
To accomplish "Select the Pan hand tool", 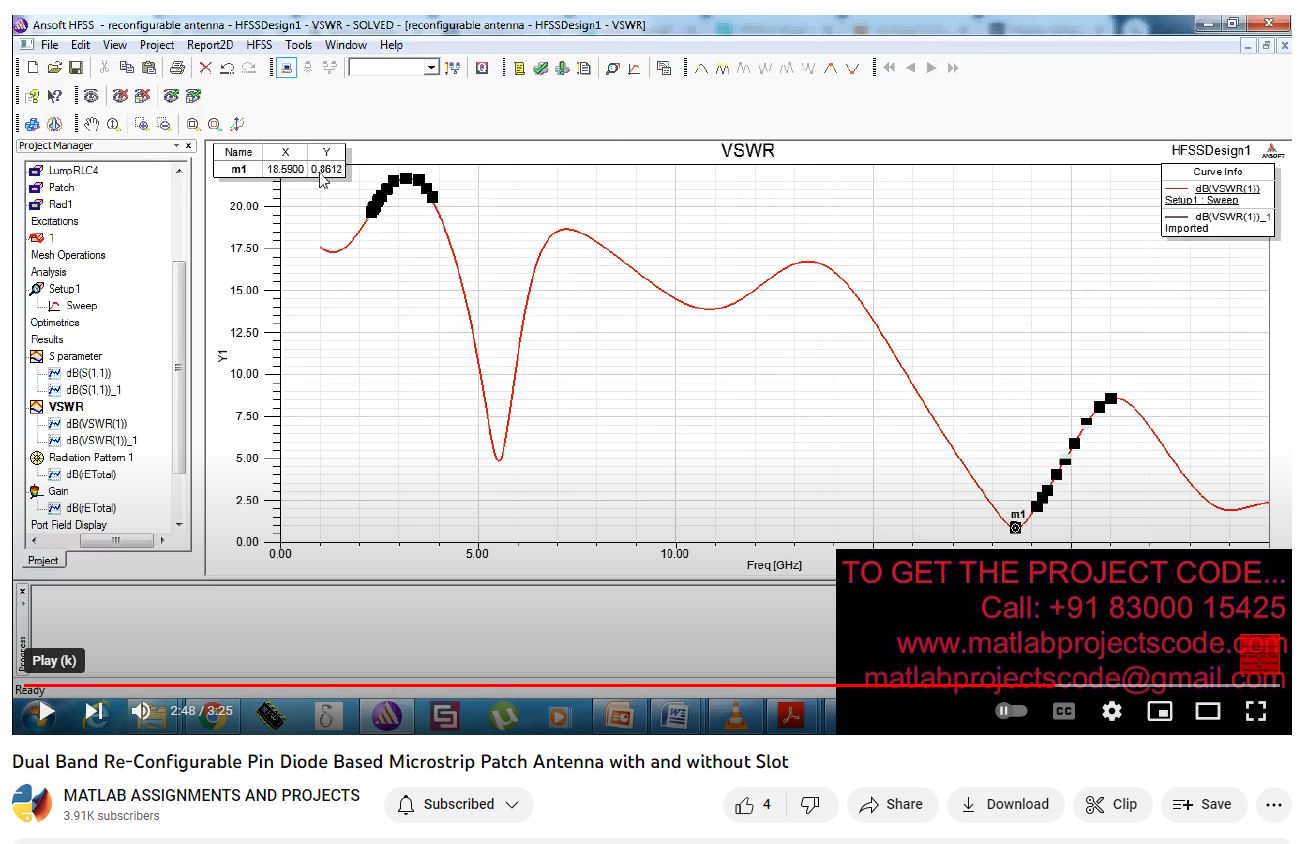I will [x=91, y=124].
